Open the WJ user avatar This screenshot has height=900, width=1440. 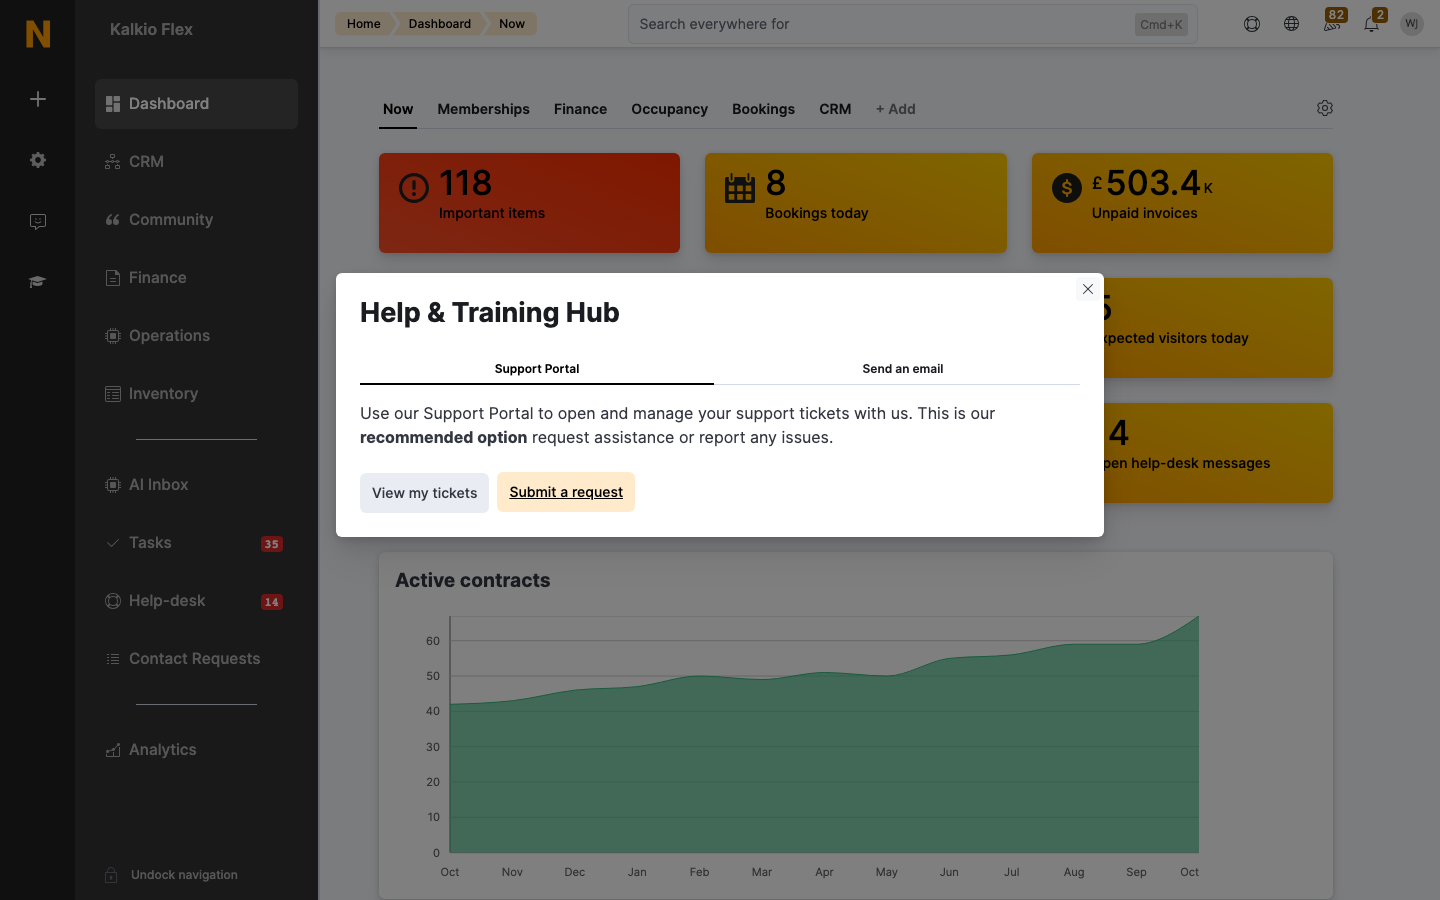tap(1412, 24)
